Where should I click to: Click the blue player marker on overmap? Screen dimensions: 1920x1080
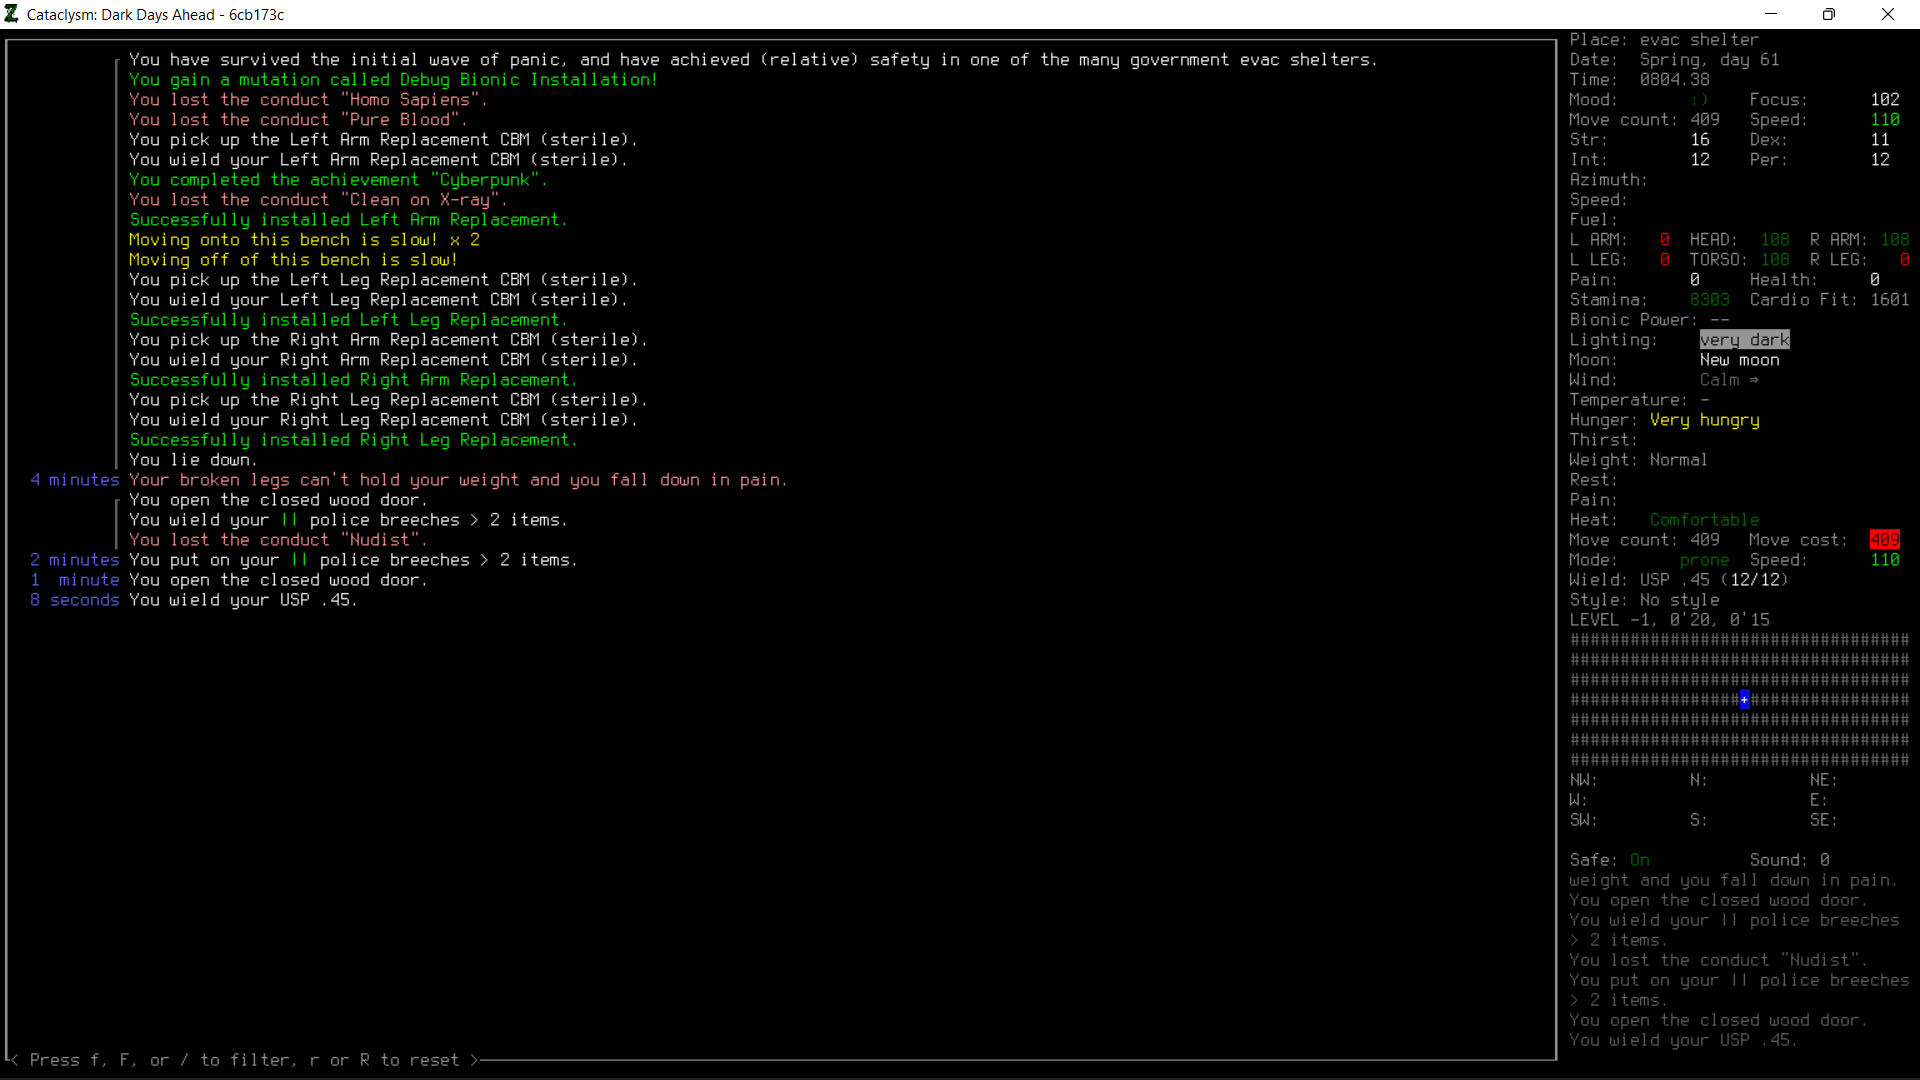pos(1744,700)
